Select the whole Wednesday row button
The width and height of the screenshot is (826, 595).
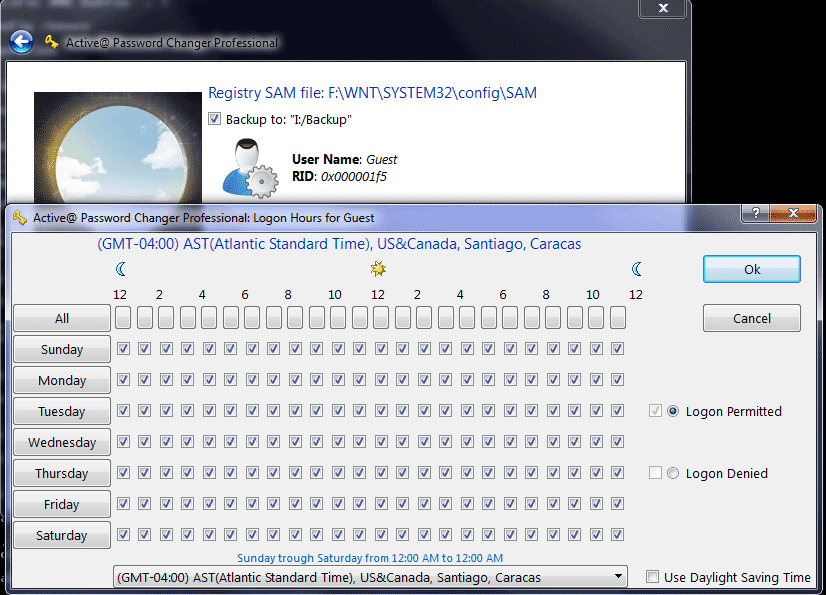62,442
